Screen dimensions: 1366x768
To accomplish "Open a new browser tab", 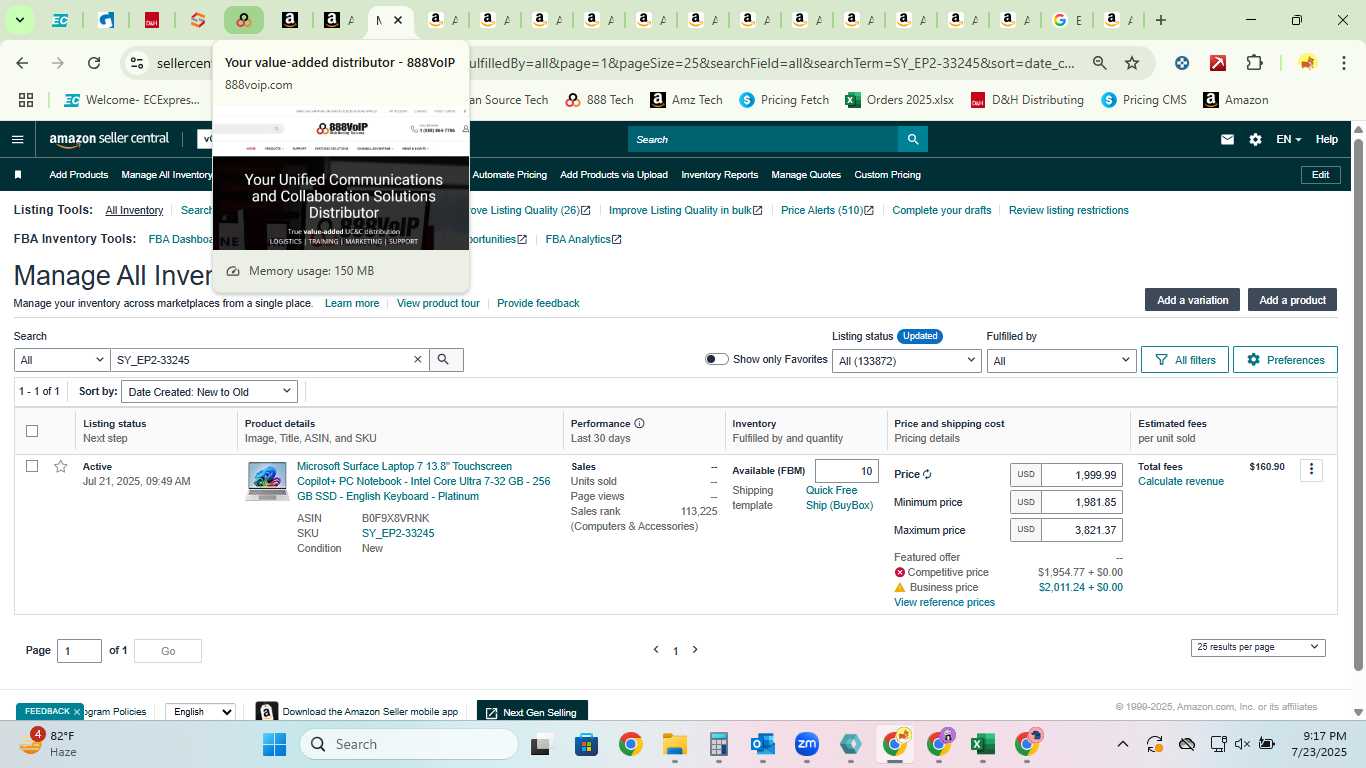I will click(x=1160, y=20).
